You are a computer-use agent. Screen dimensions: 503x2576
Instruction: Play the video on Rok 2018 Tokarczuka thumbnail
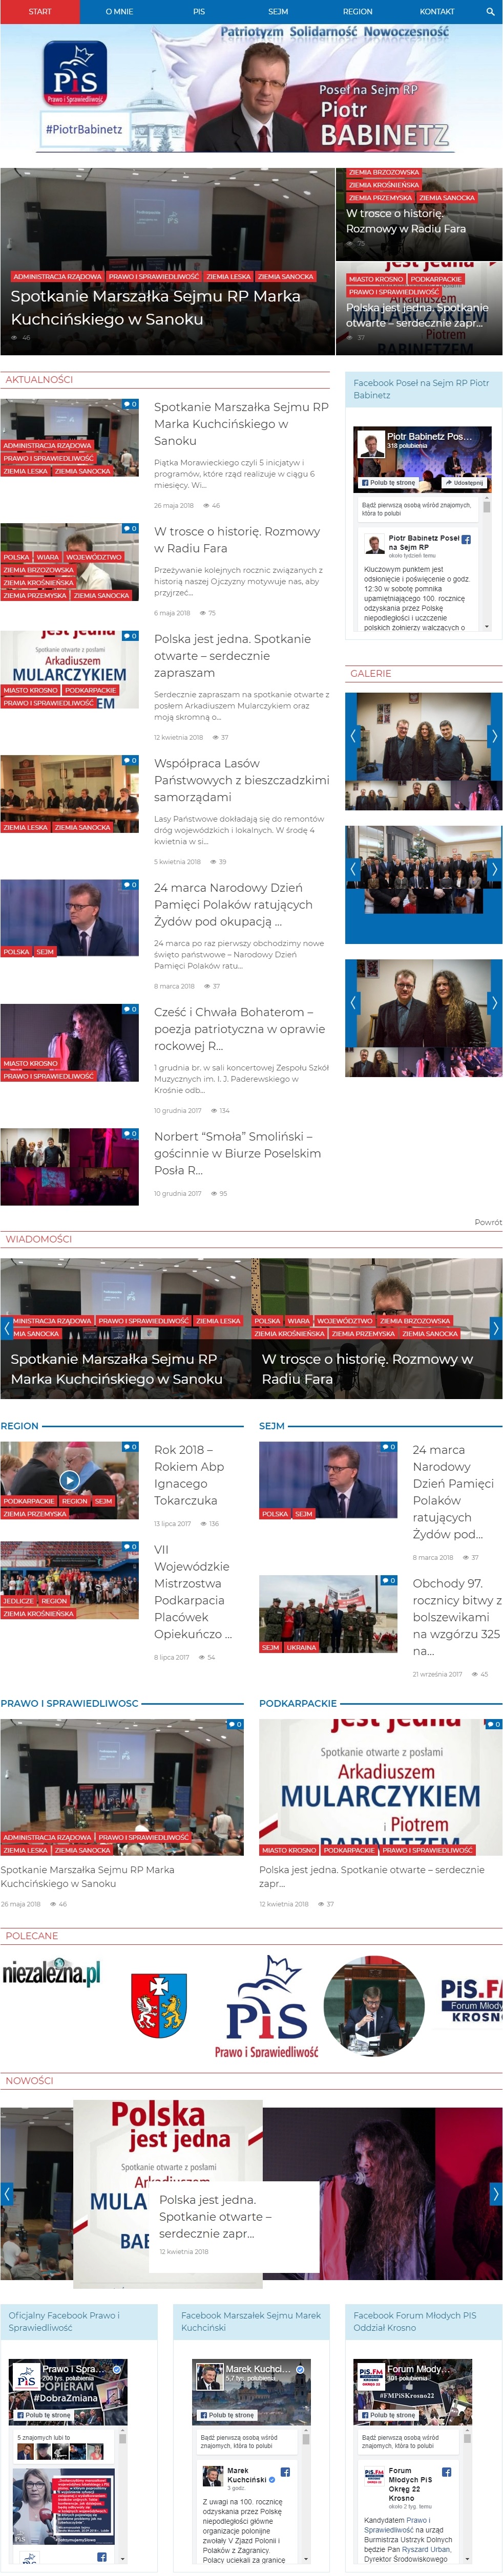point(69,1479)
